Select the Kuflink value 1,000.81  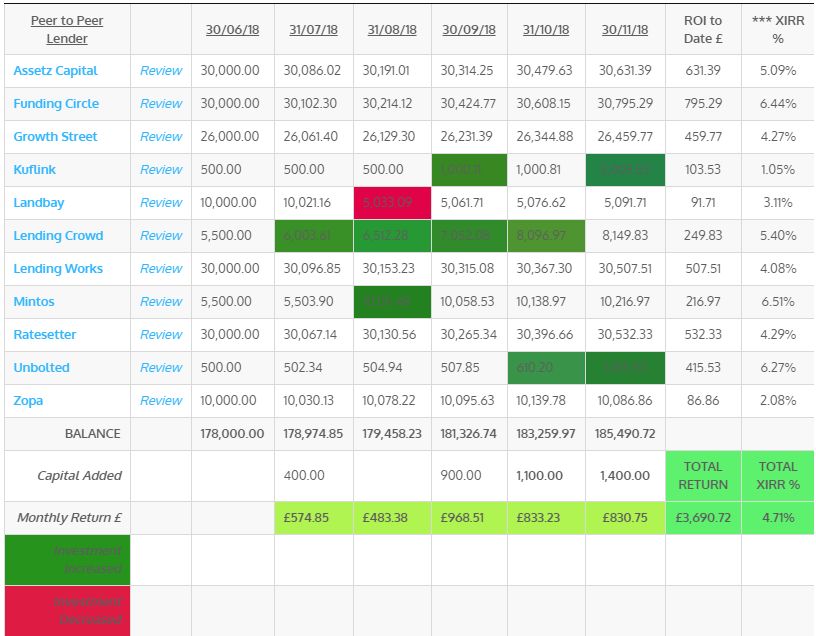coord(539,170)
